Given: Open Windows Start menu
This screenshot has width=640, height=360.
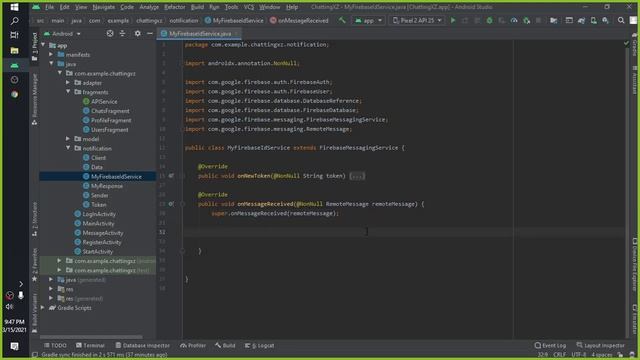Looking at the screenshot, I should pyautogui.click(x=14, y=7).
